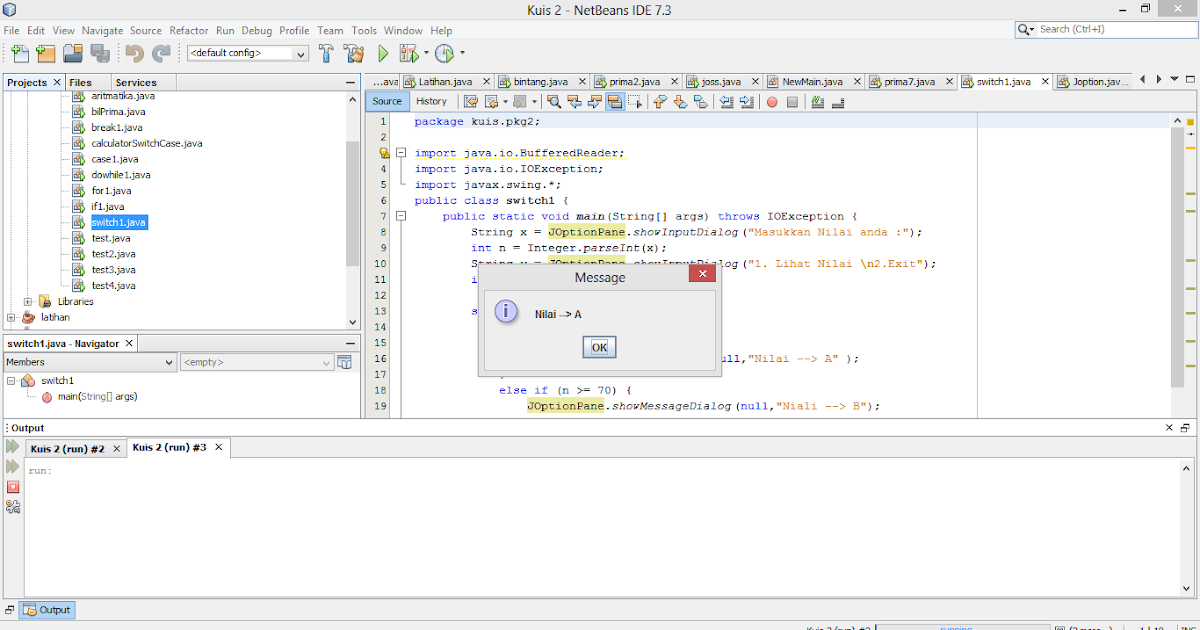Select main(String[] args) in Navigator
The image size is (1200, 630).
click(96, 397)
